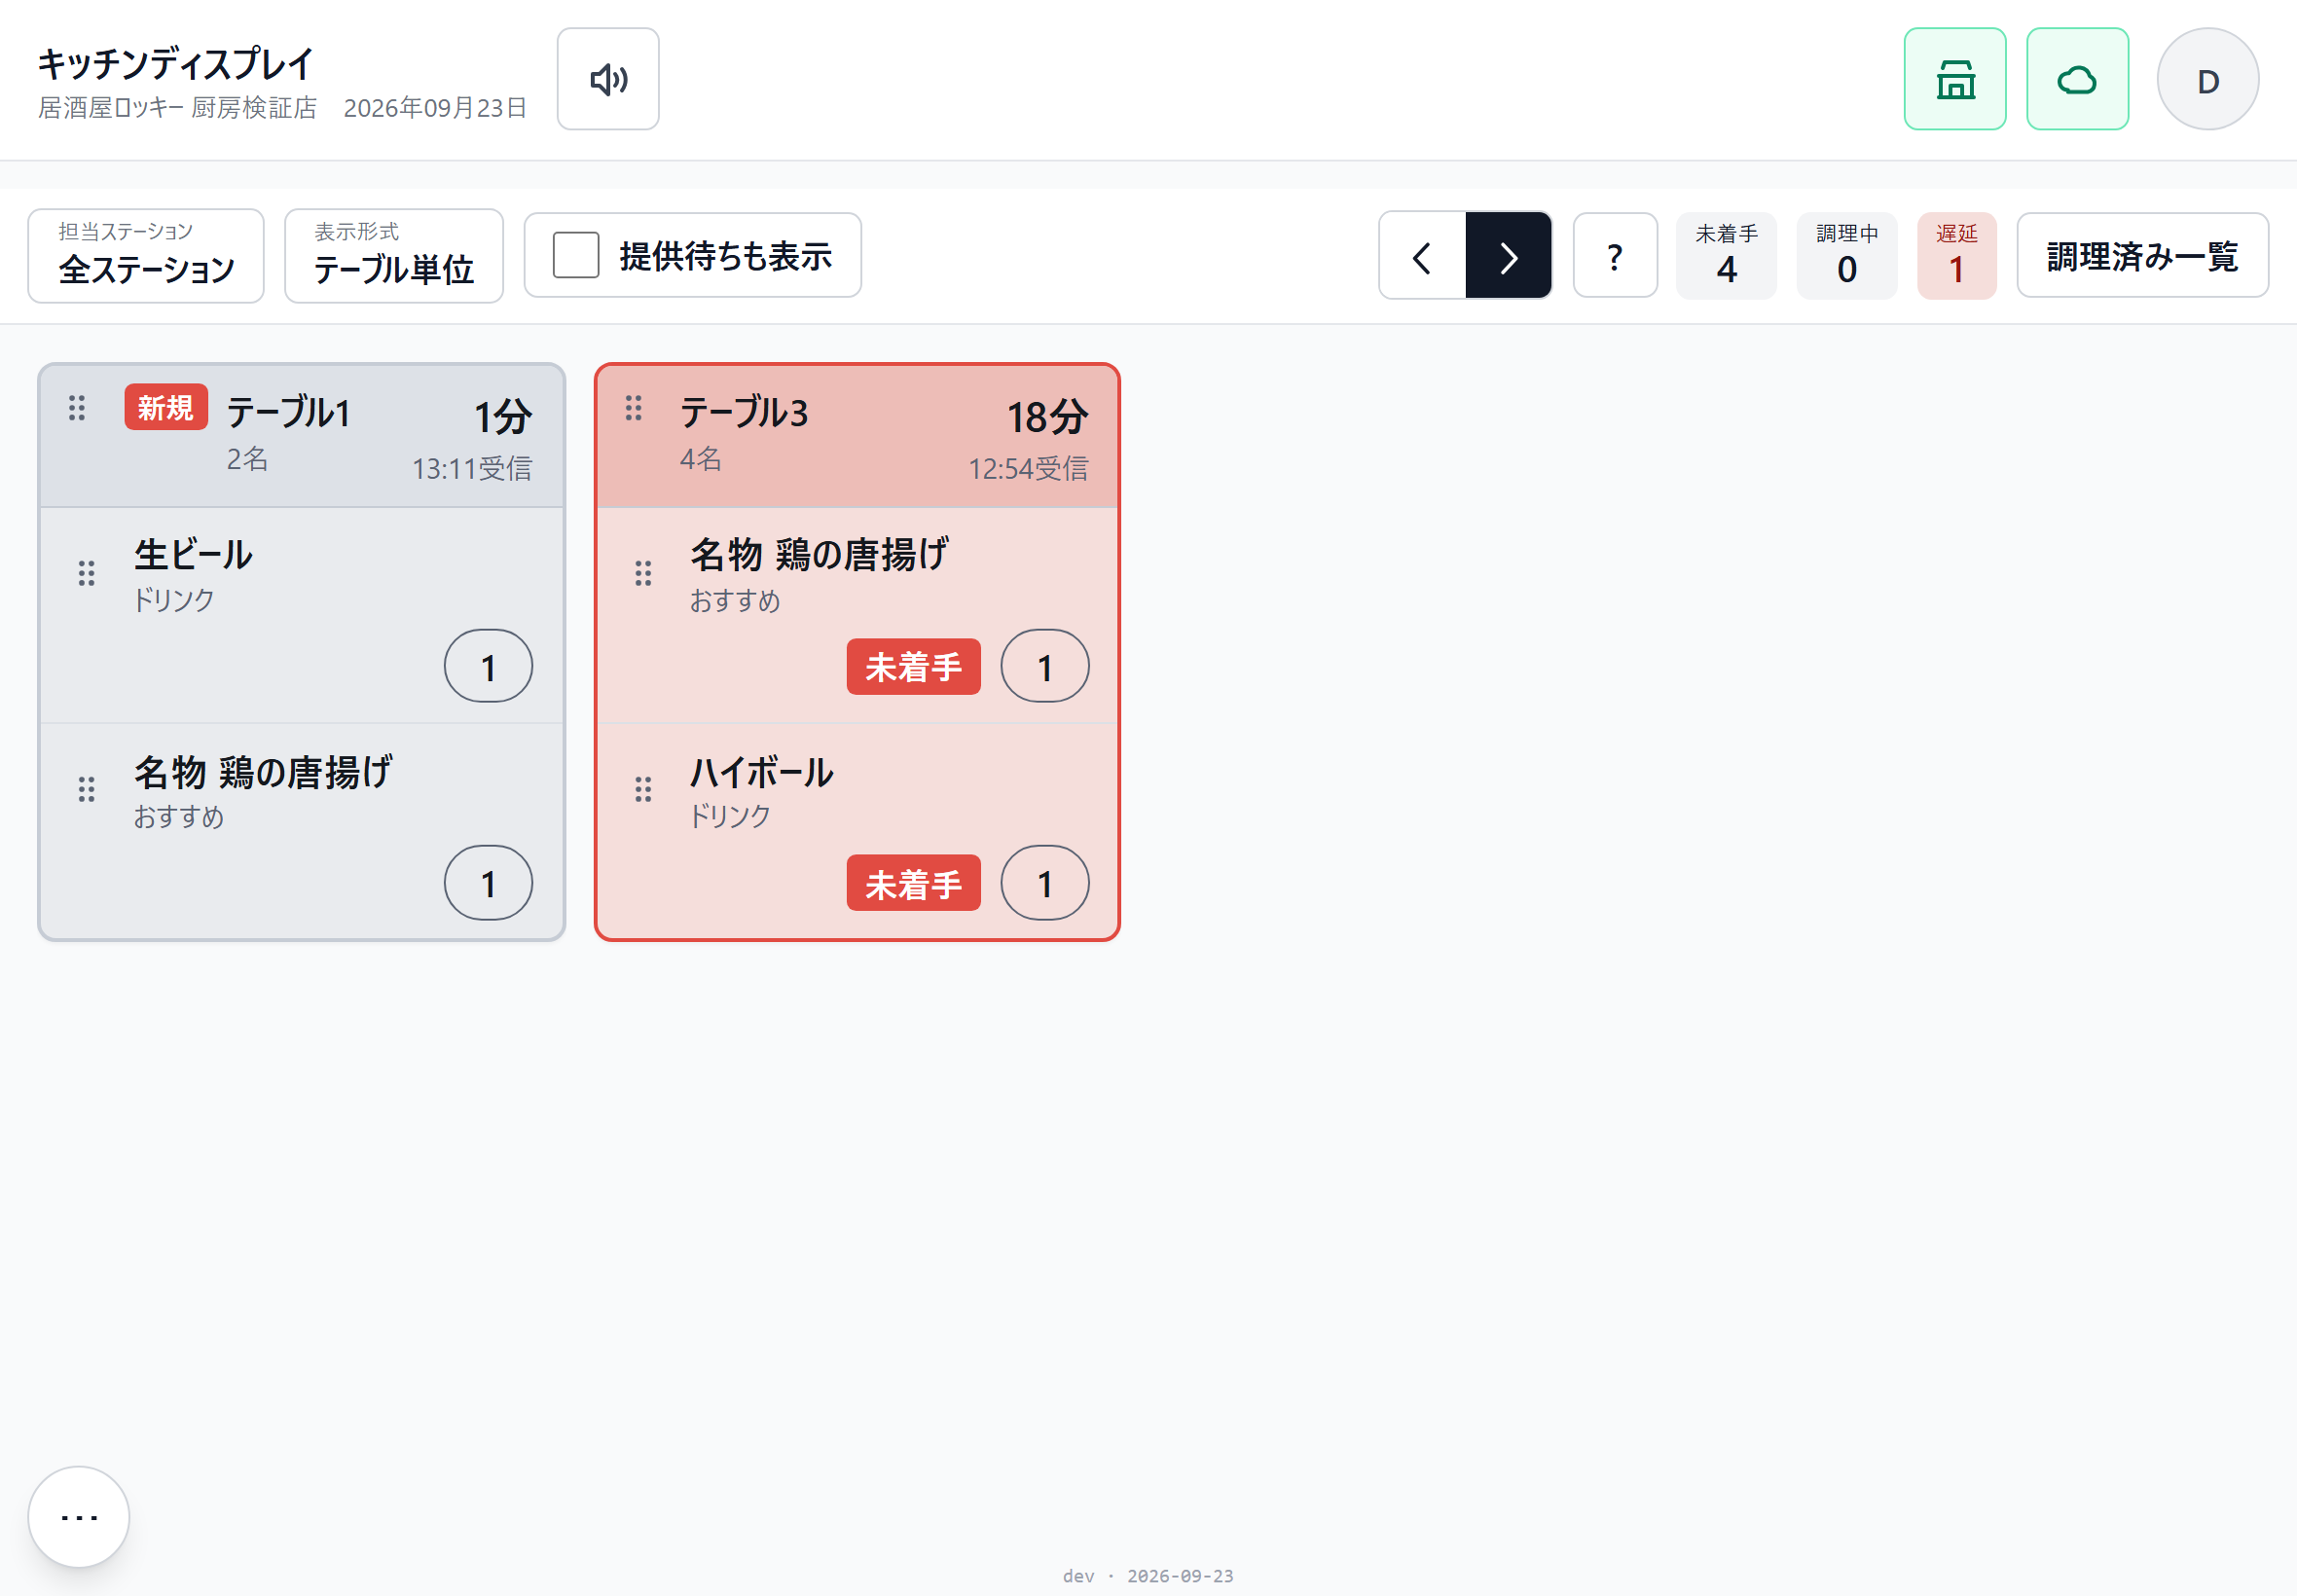Open the three-dots floating menu

(x=79, y=1517)
